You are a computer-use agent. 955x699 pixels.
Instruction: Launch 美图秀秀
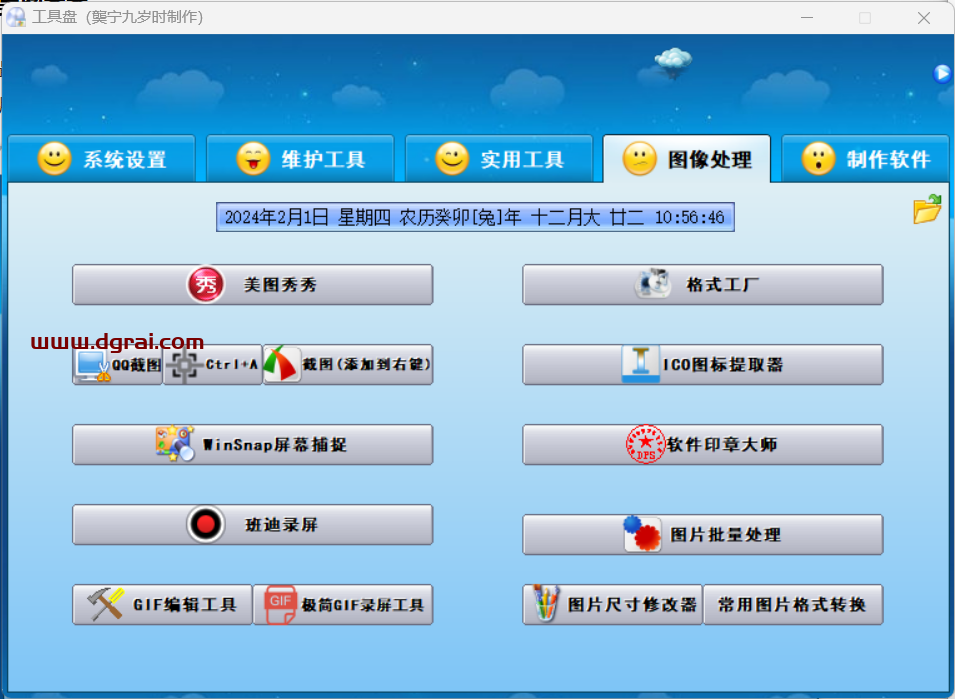pyautogui.click(x=253, y=284)
